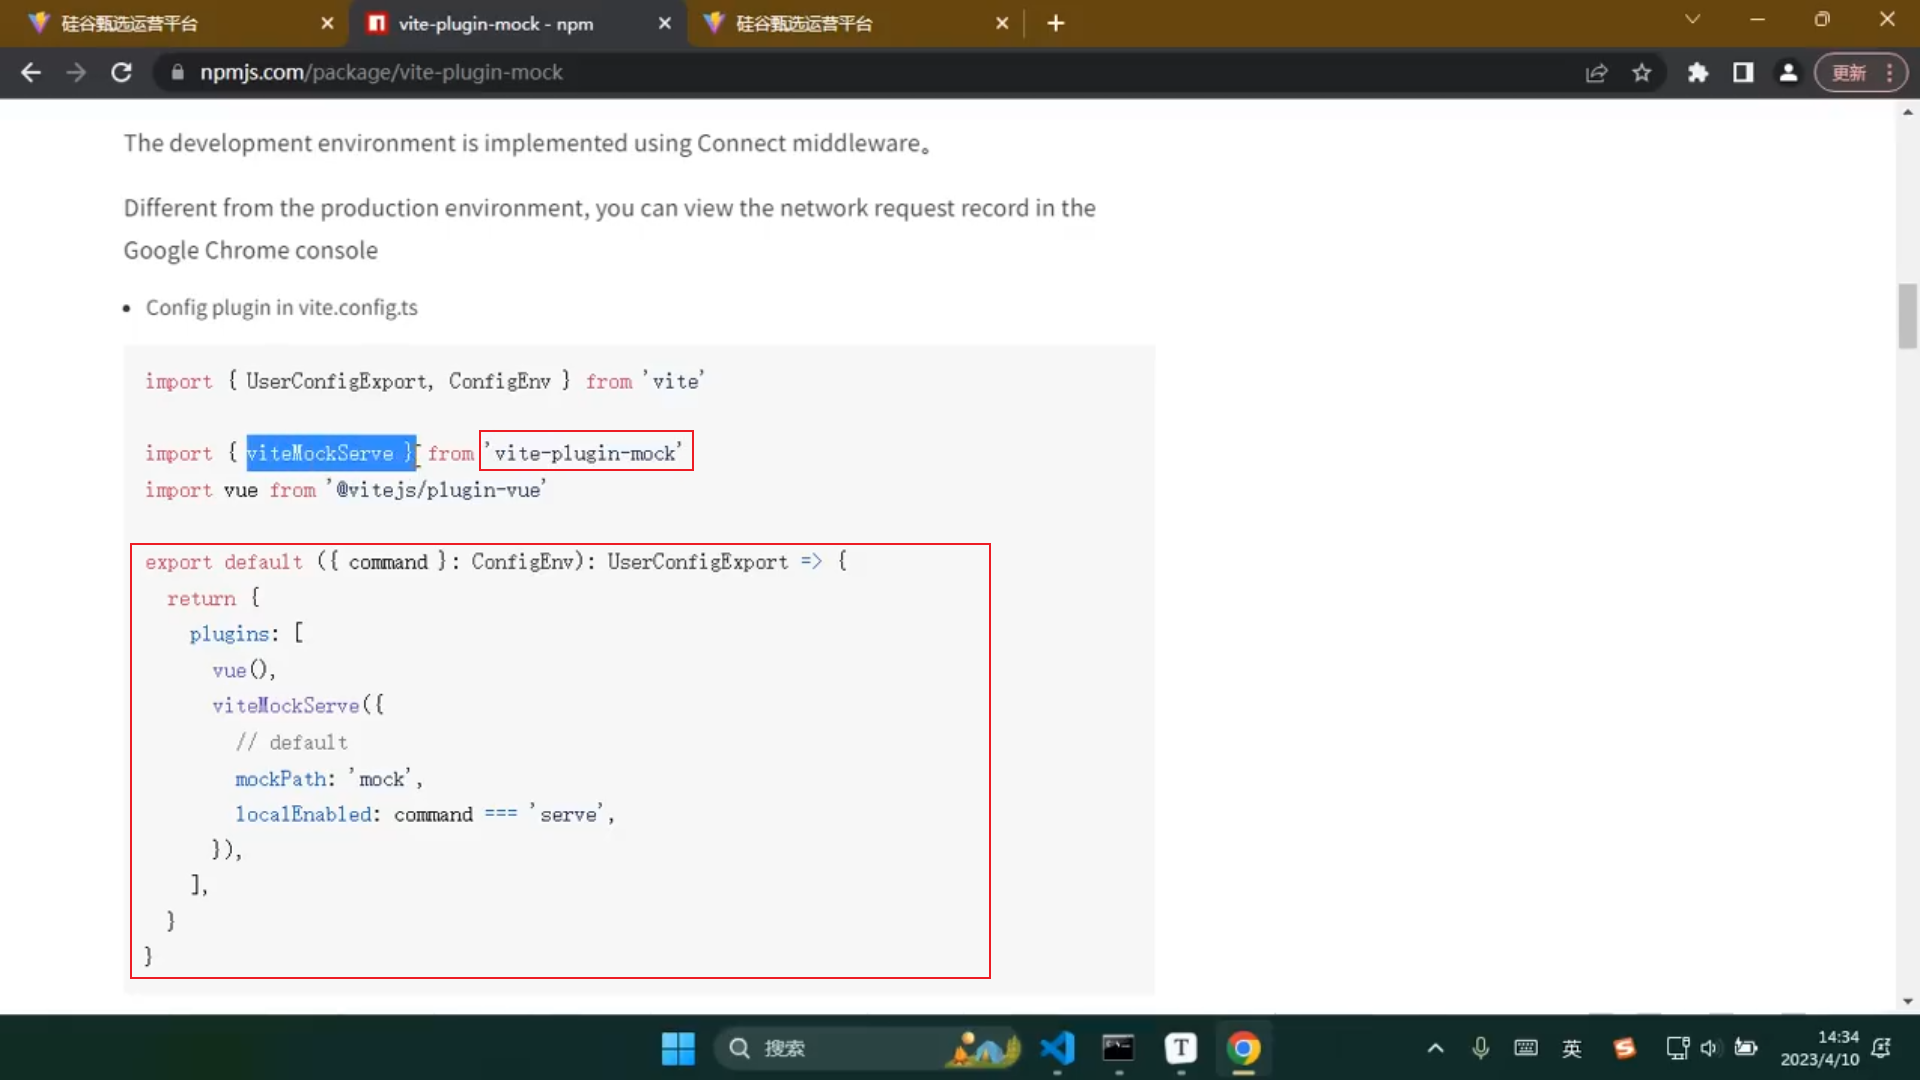Click the browser back navigation arrow
Viewport: 1920px width, 1080px height.
(32, 71)
